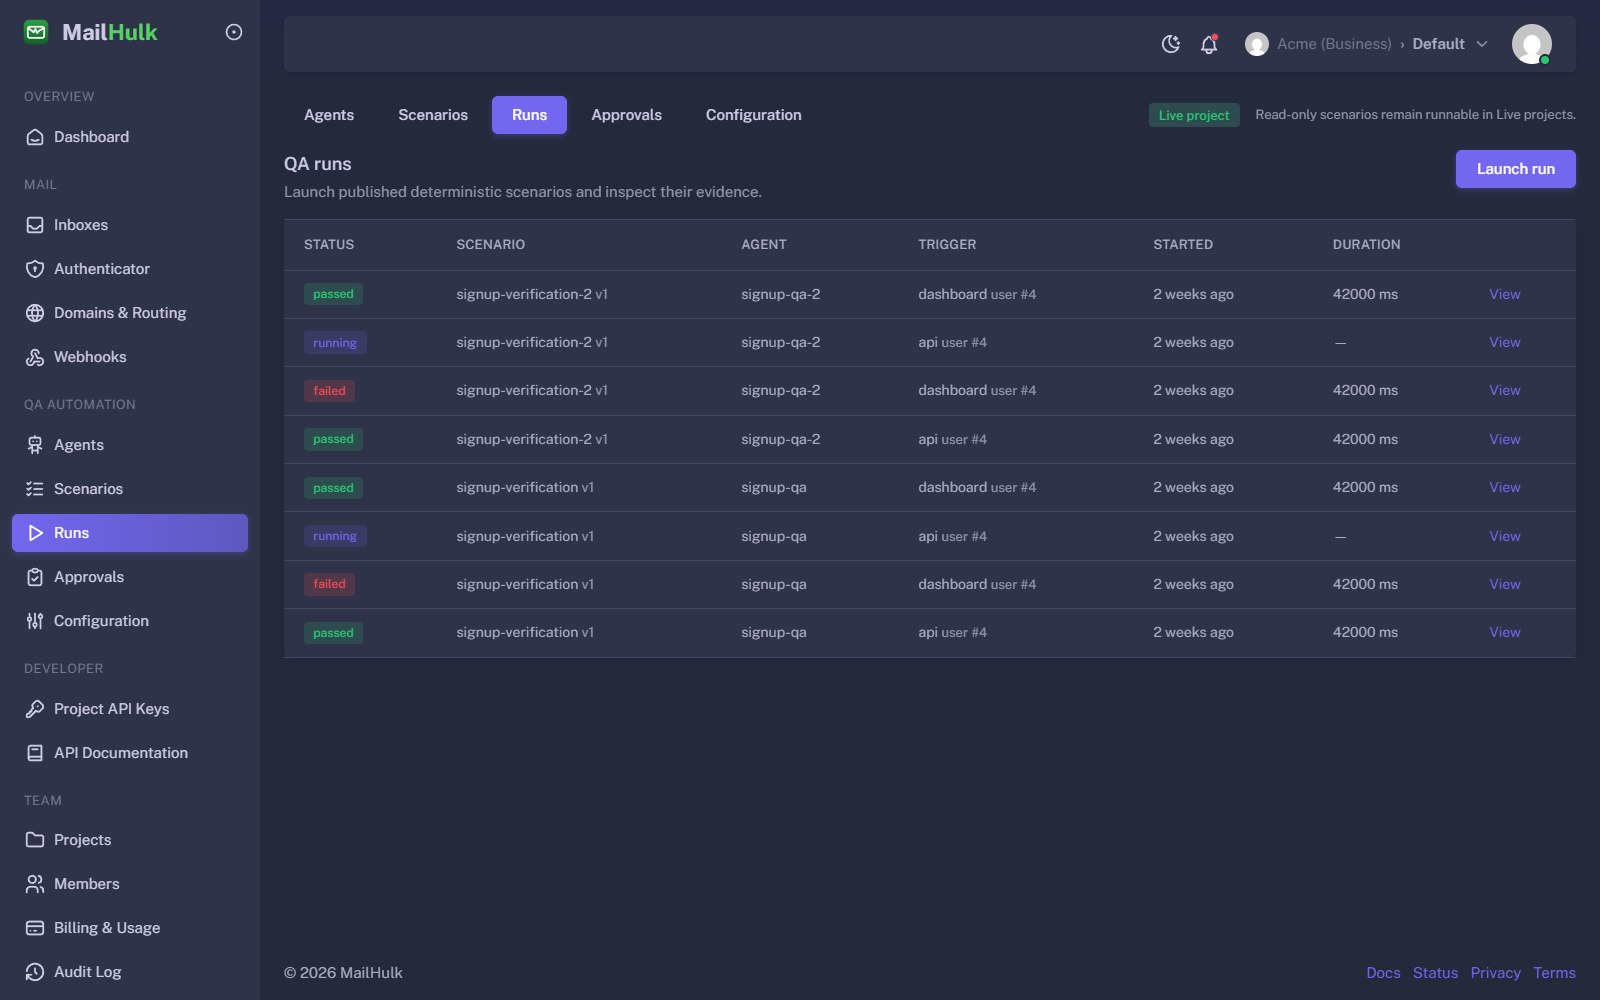Click Billing & Usage card icon

(35, 928)
